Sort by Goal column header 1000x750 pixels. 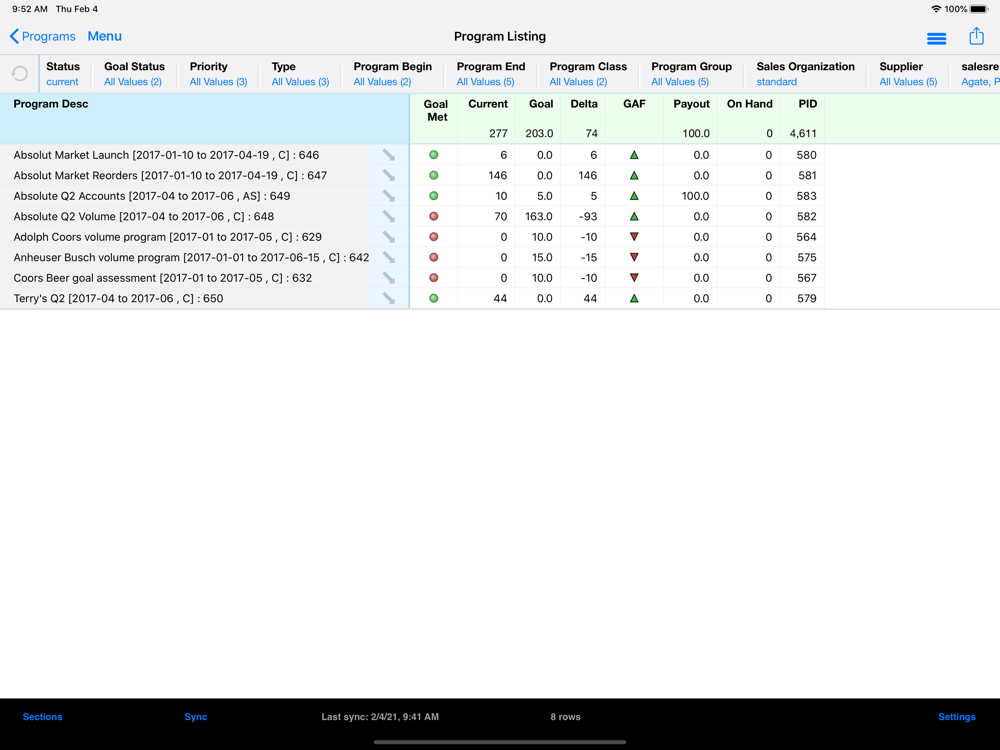pos(541,104)
